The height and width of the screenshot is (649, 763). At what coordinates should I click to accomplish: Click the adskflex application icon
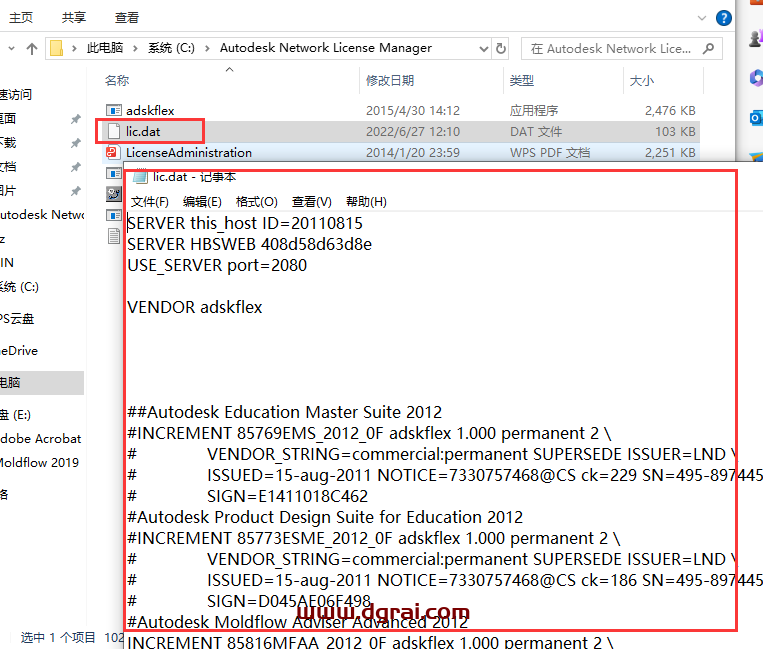(x=113, y=110)
